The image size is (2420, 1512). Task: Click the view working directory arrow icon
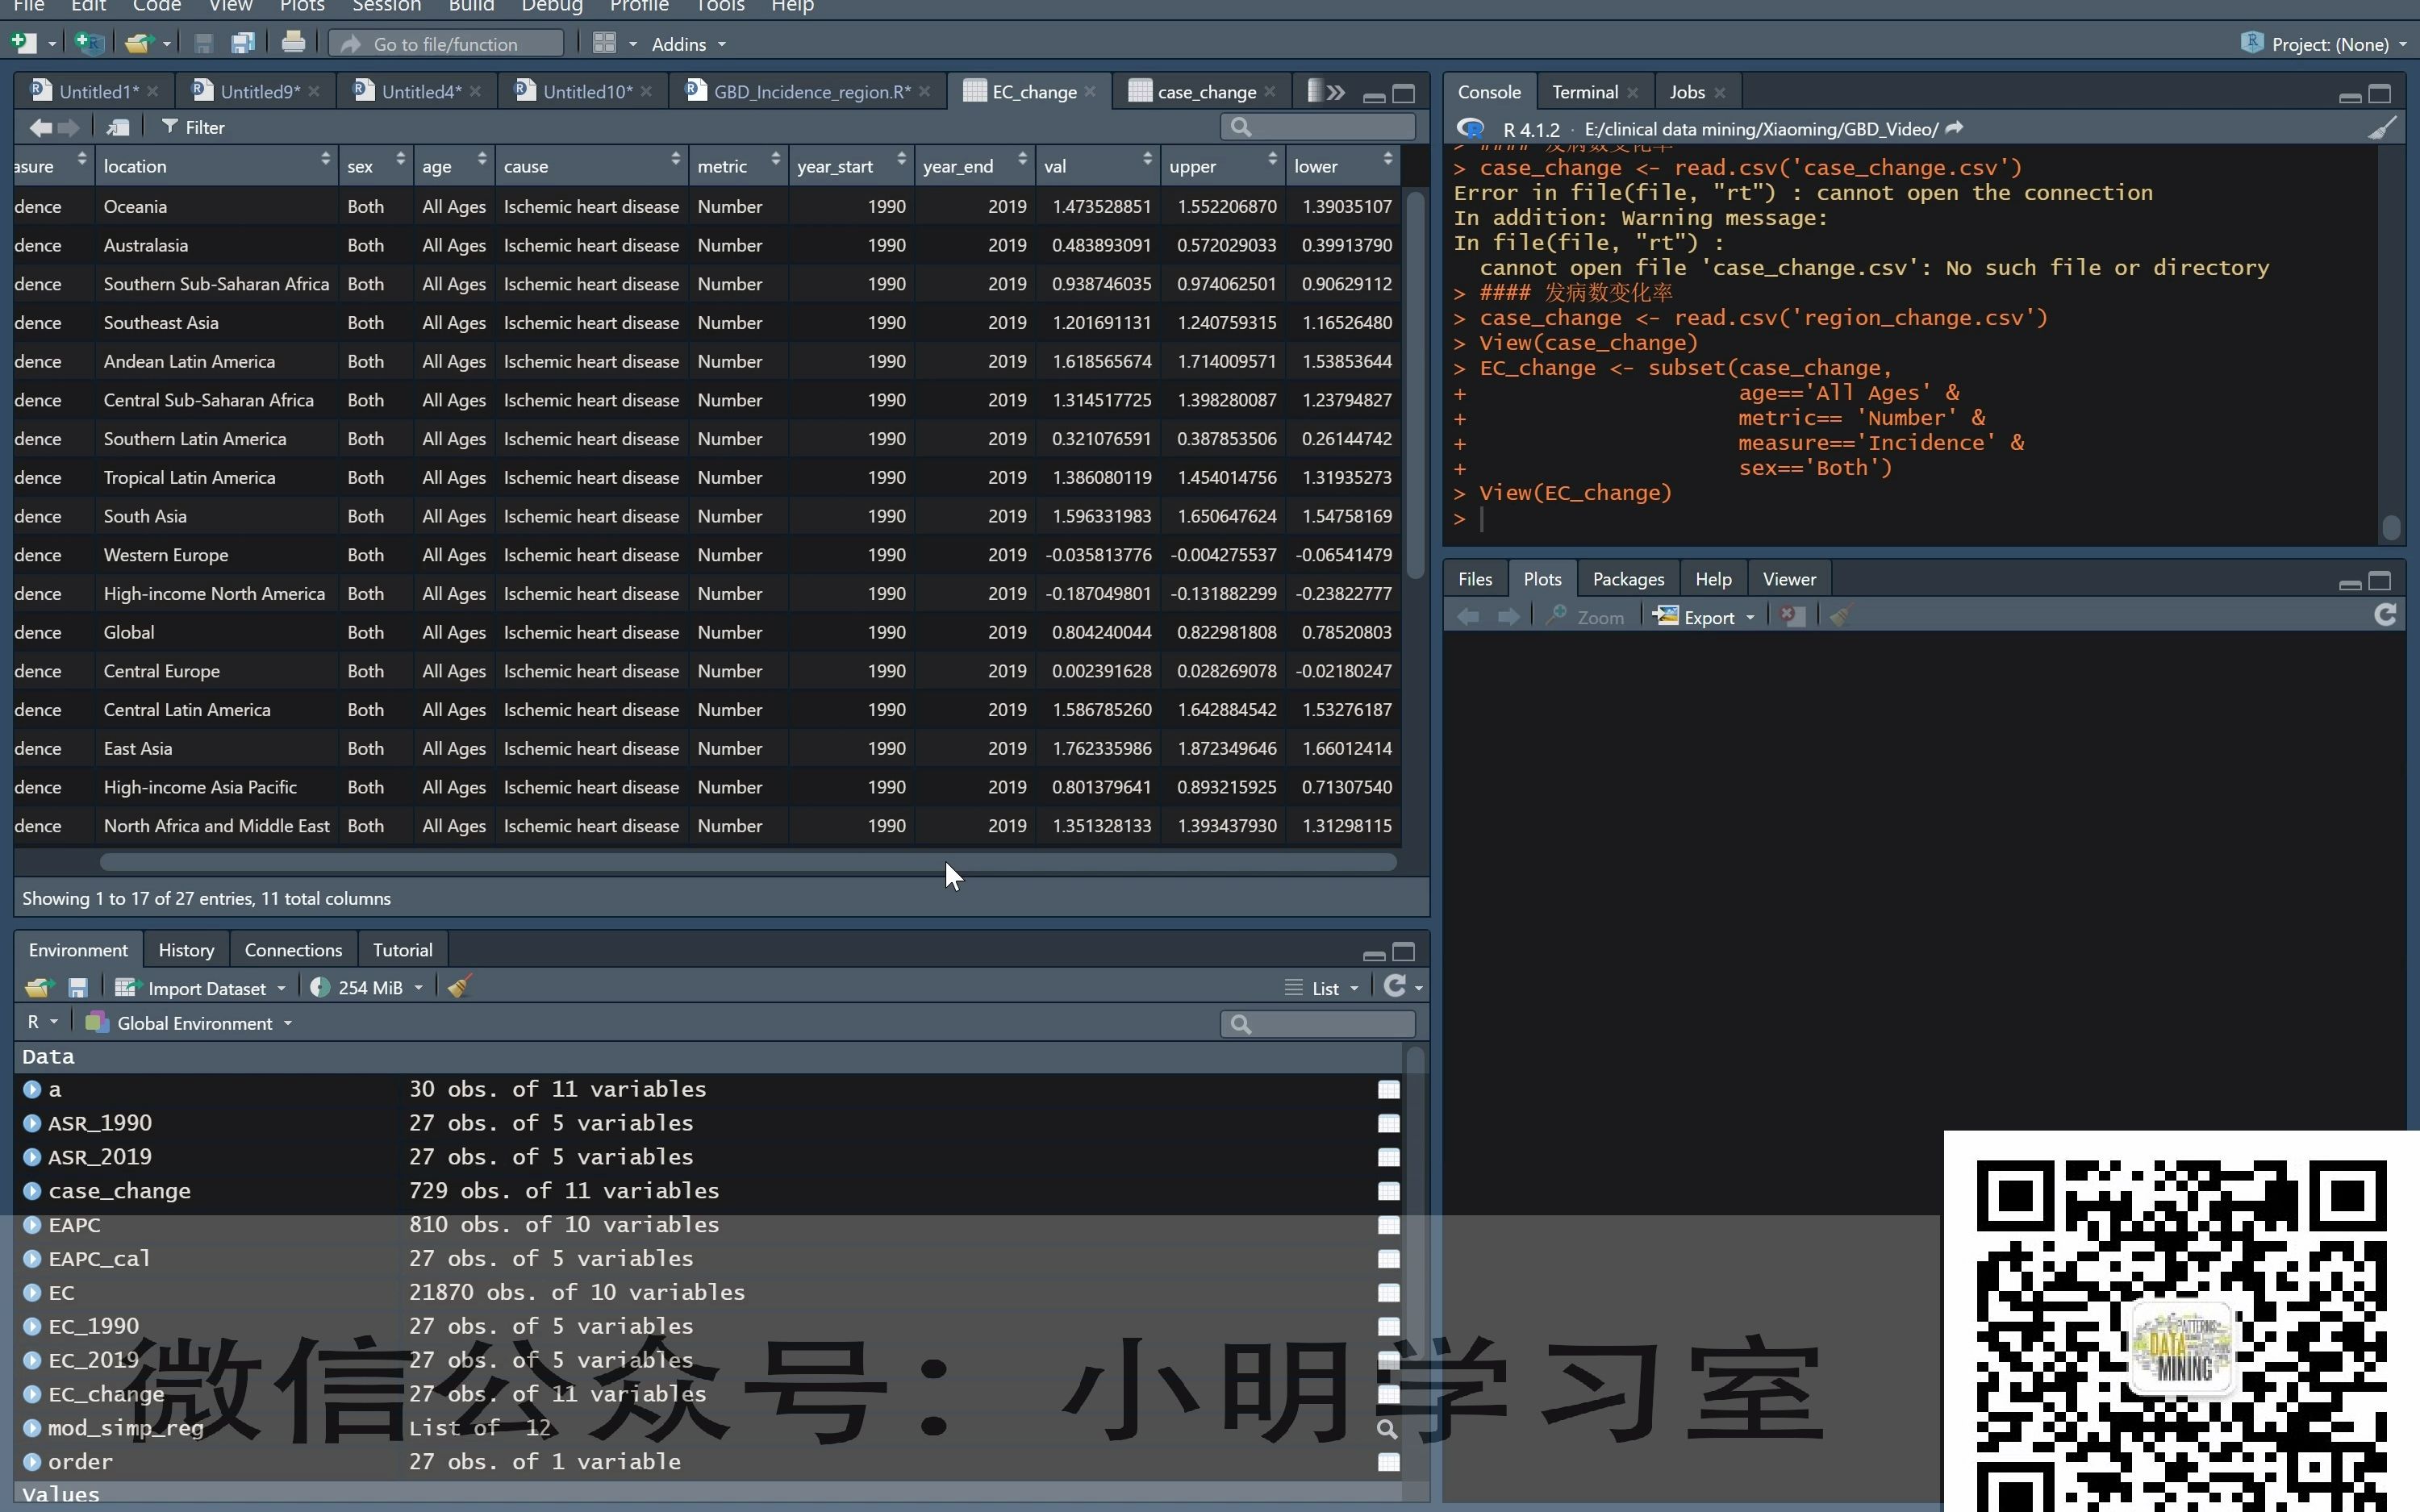coord(1954,128)
